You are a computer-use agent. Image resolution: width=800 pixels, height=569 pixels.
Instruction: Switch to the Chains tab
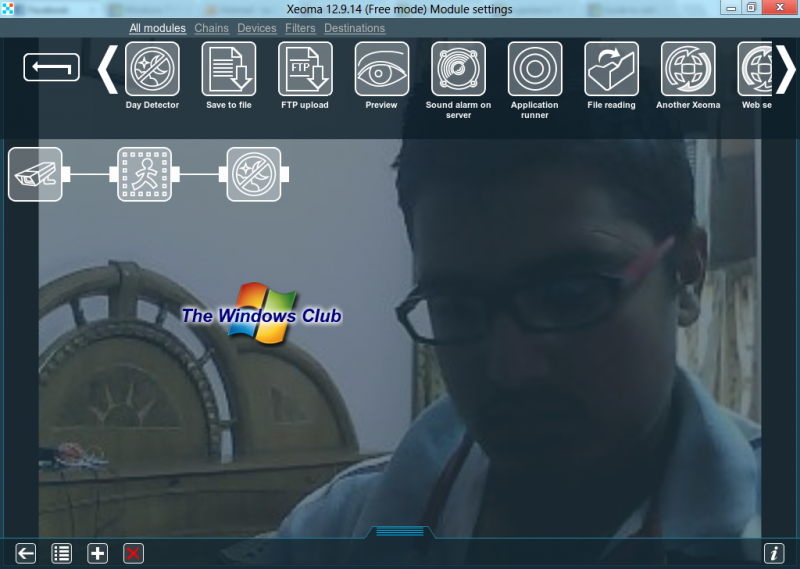[x=211, y=28]
